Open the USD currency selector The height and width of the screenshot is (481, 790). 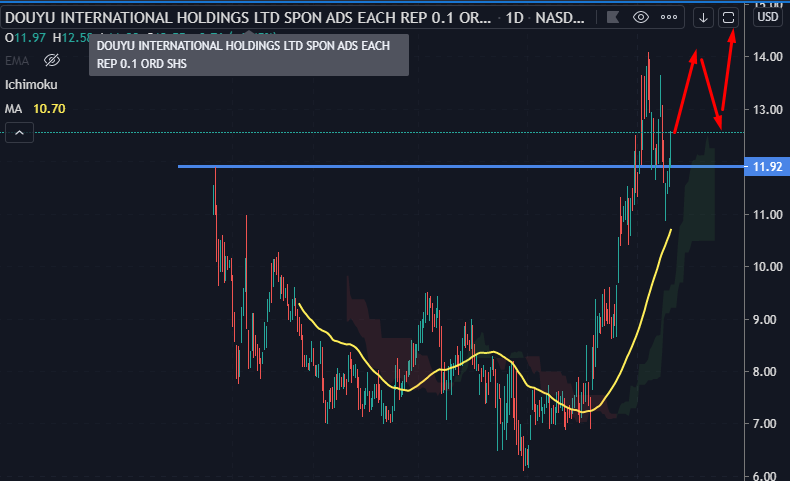[x=768, y=17]
